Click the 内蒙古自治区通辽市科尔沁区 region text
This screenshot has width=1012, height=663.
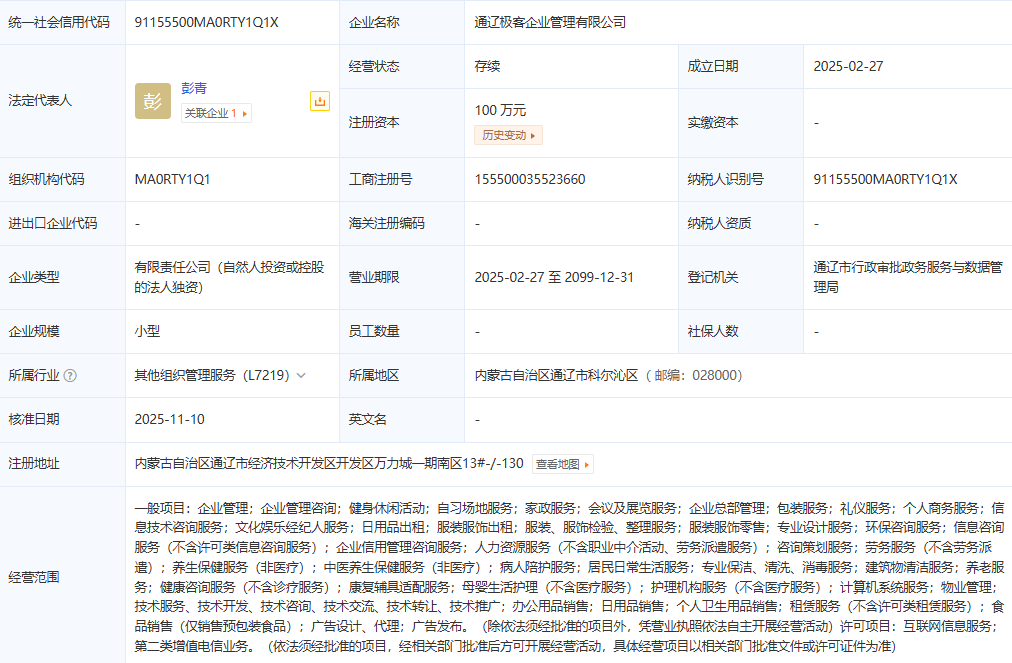click(x=556, y=376)
